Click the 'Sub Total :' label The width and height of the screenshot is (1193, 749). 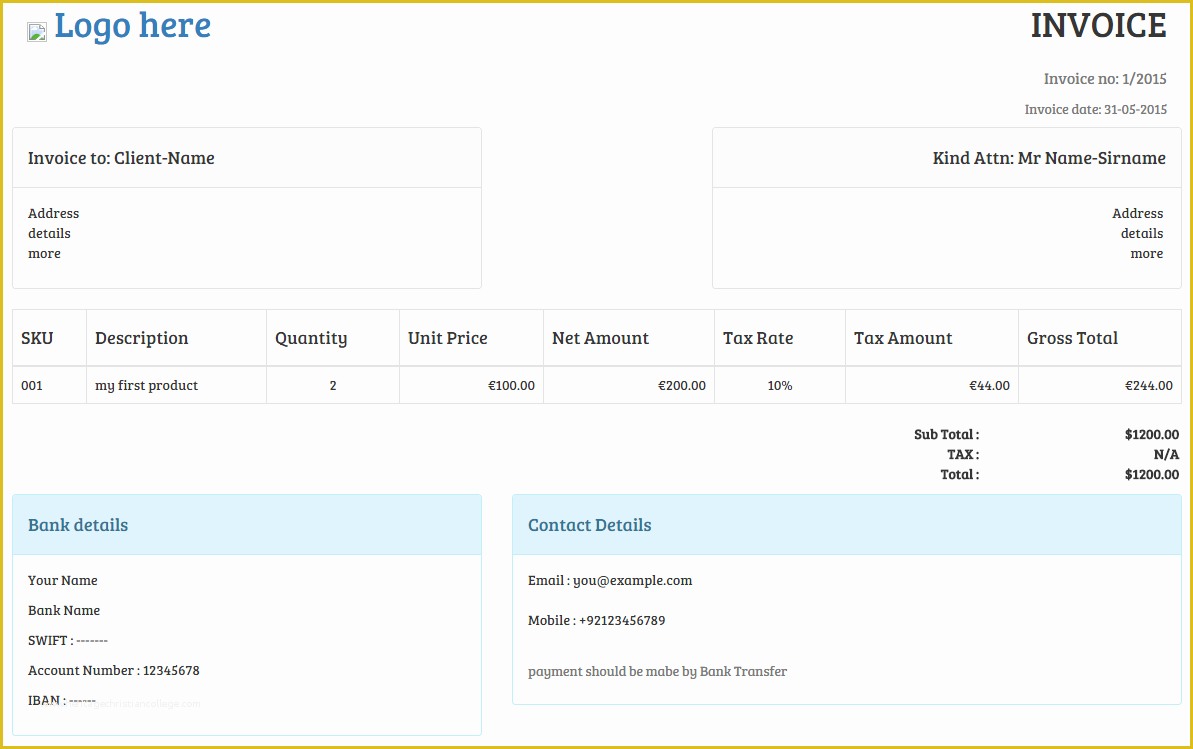pyautogui.click(x=946, y=435)
